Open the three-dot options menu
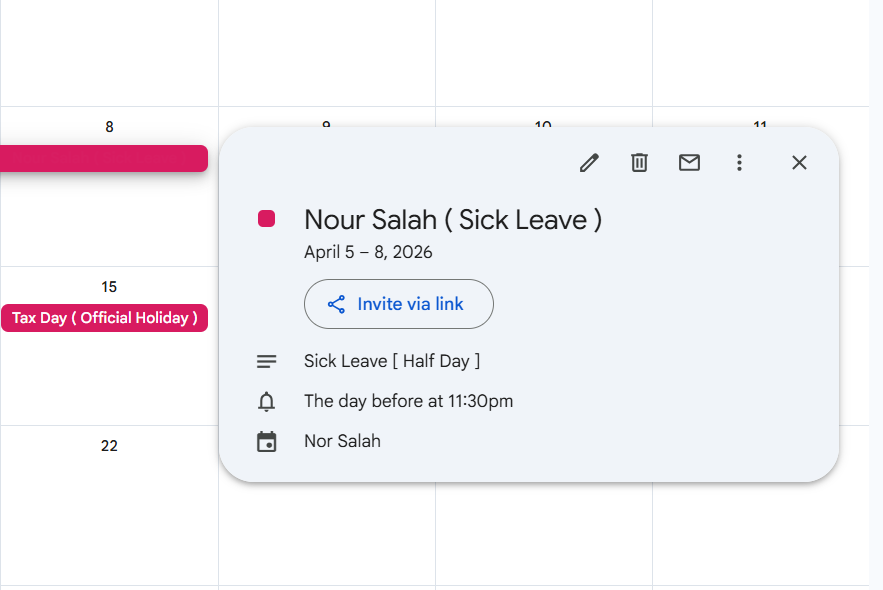Viewport: 883px width, 590px height. [739, 163]
